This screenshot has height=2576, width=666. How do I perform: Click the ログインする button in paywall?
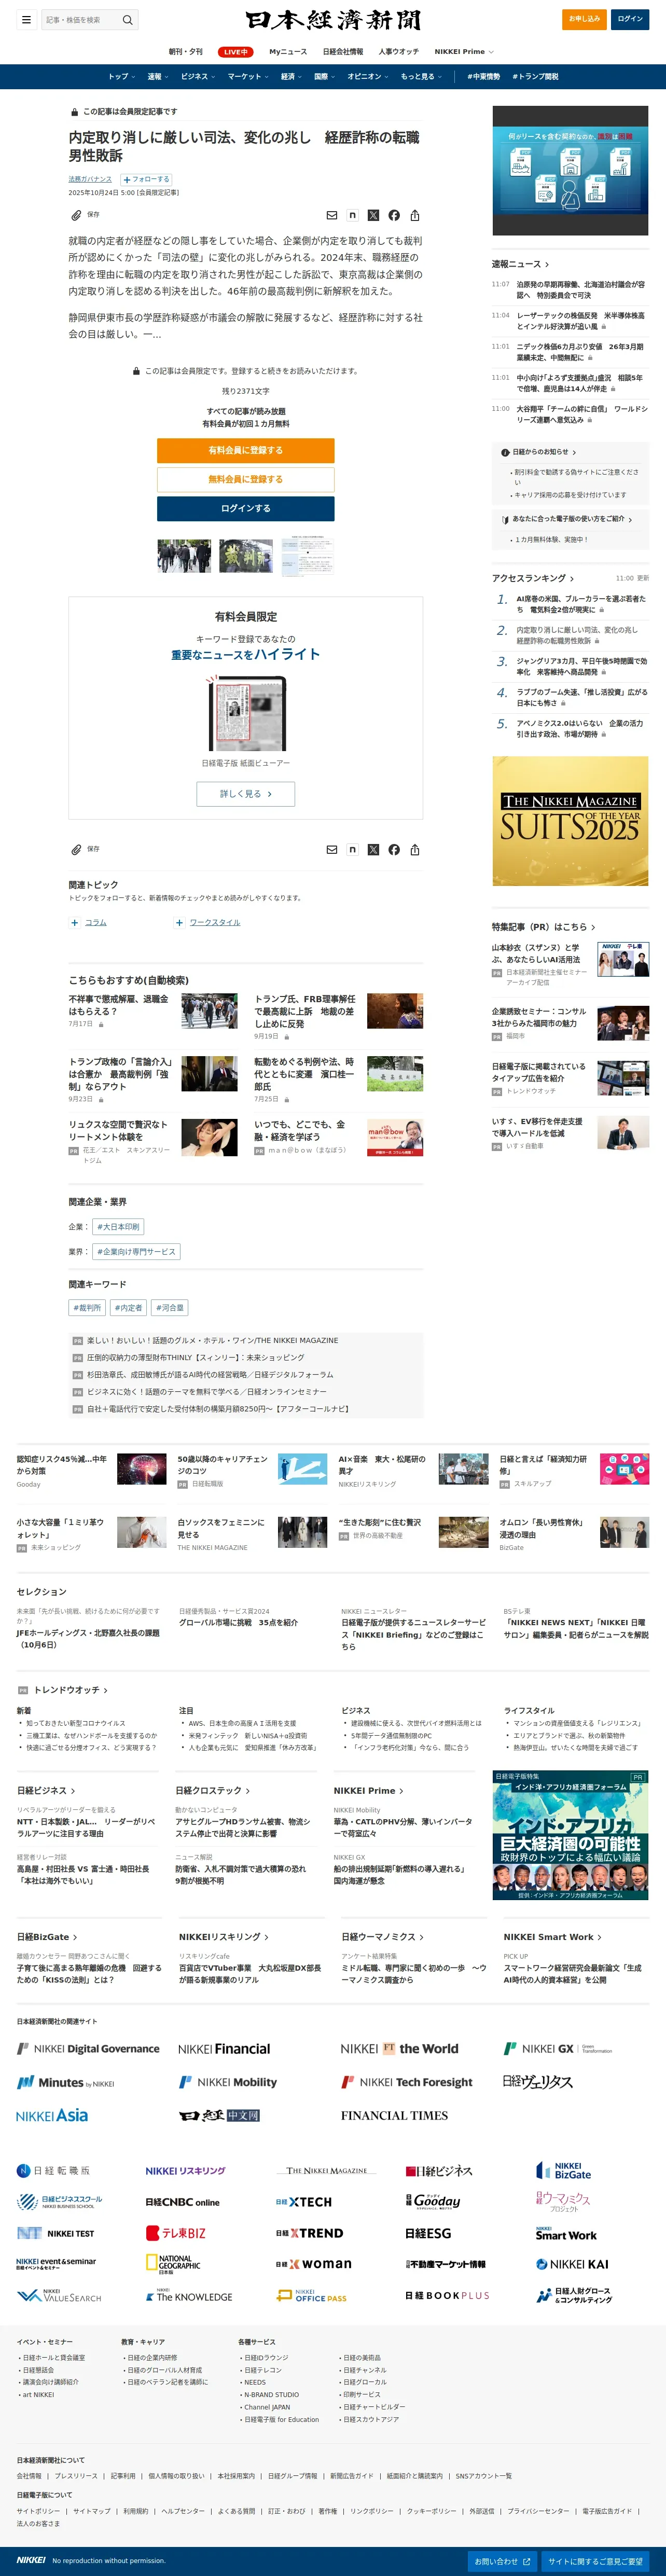[246, 509]
